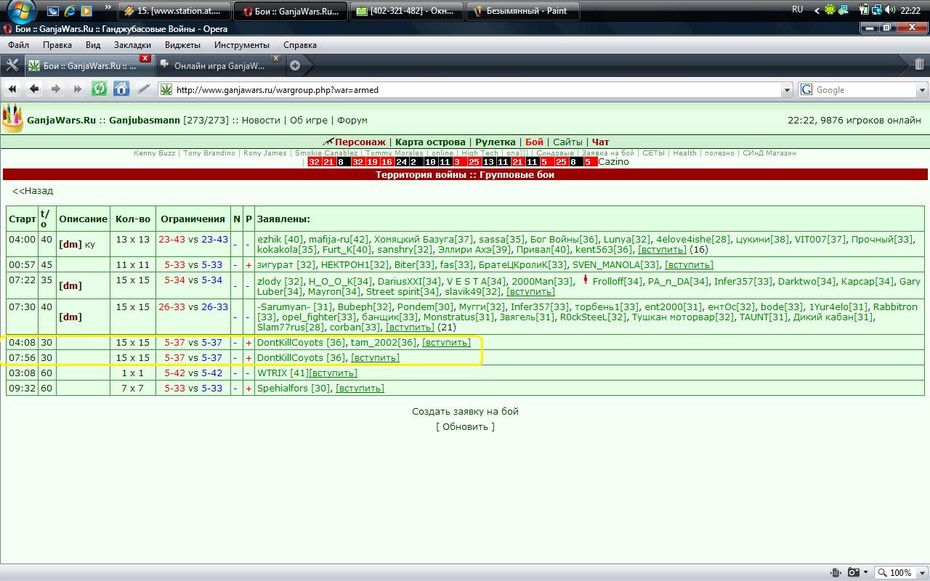Viewport: 930px width, 581px height.
Task: Click the volume speaker tray icon
Action: coord(890,10)
